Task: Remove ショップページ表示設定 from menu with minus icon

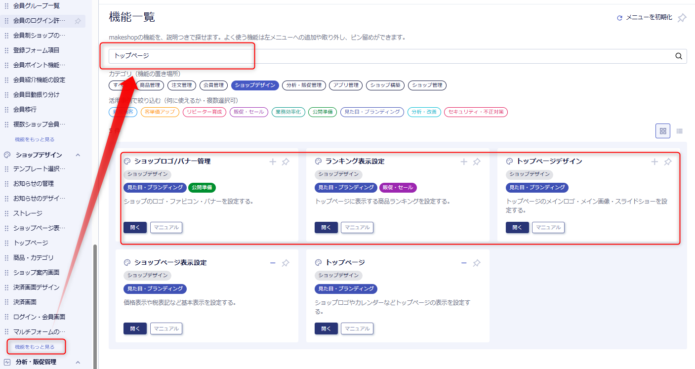Action: (x=273, y=263)
